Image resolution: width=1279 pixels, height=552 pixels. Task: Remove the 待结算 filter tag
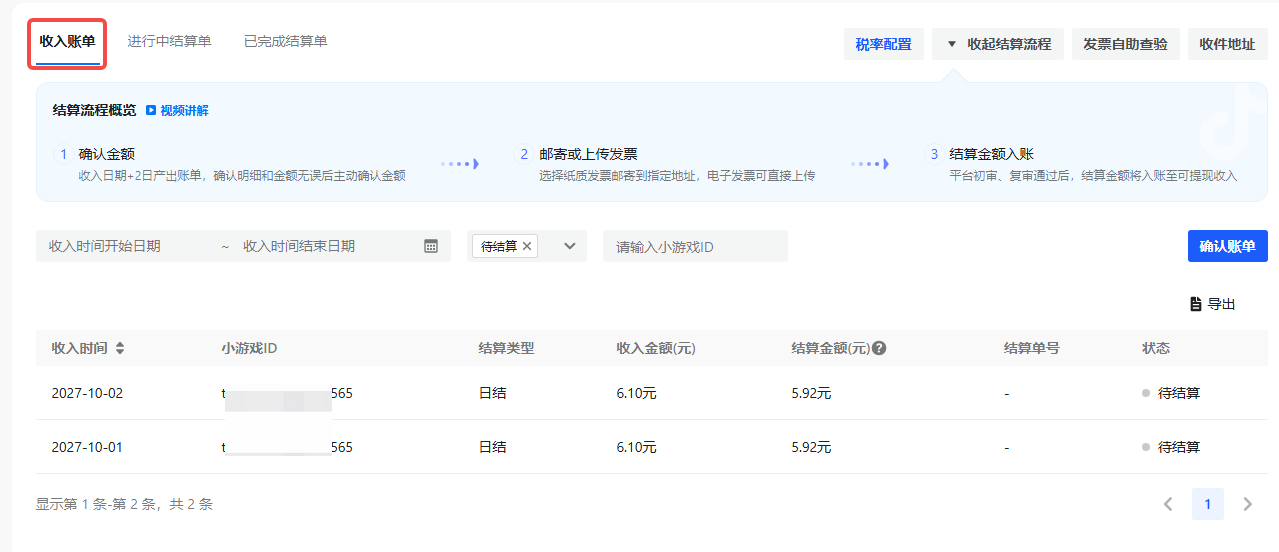(x=527, y=246)
